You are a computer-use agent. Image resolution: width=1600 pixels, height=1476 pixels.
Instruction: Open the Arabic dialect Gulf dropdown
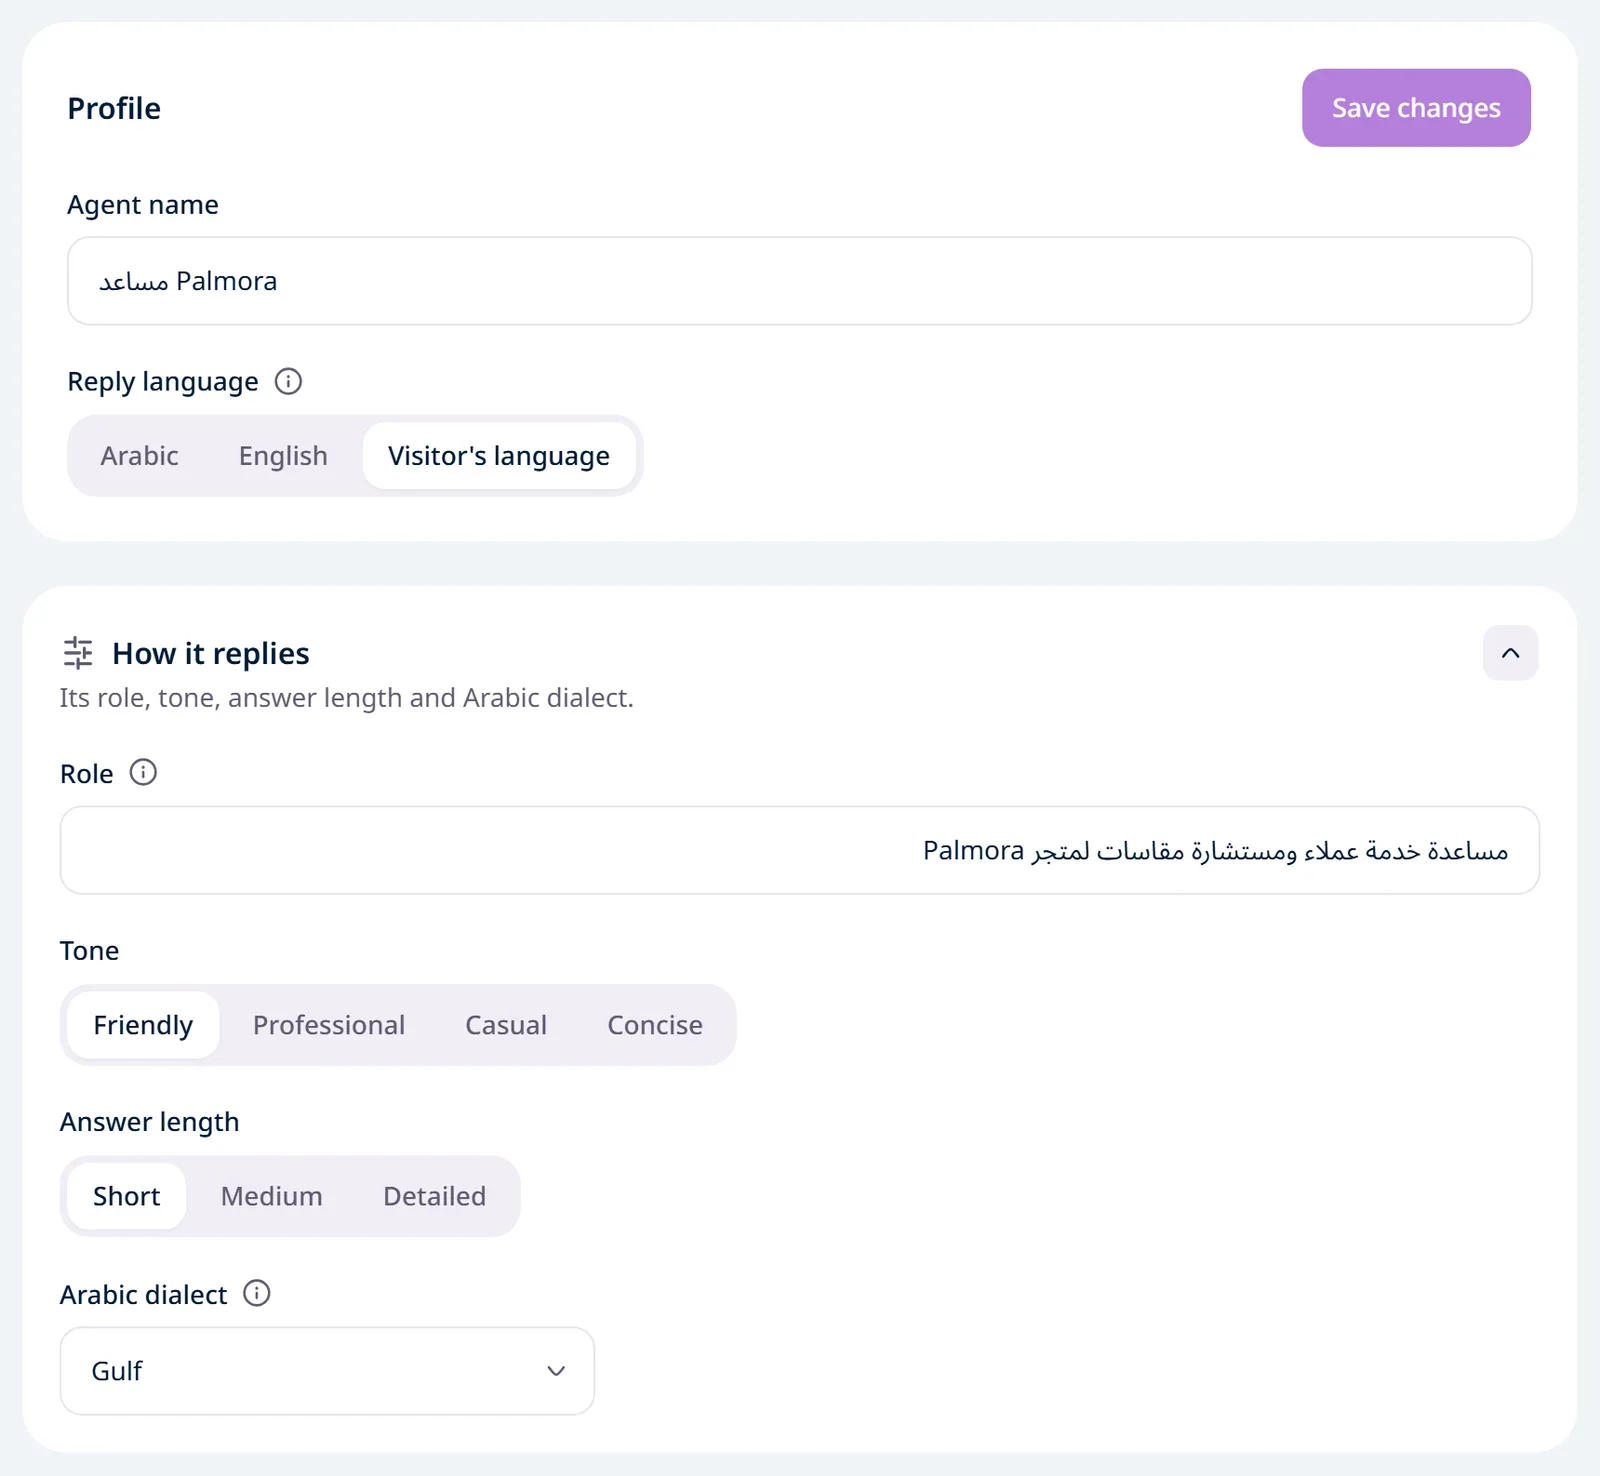pos(327,1371)
